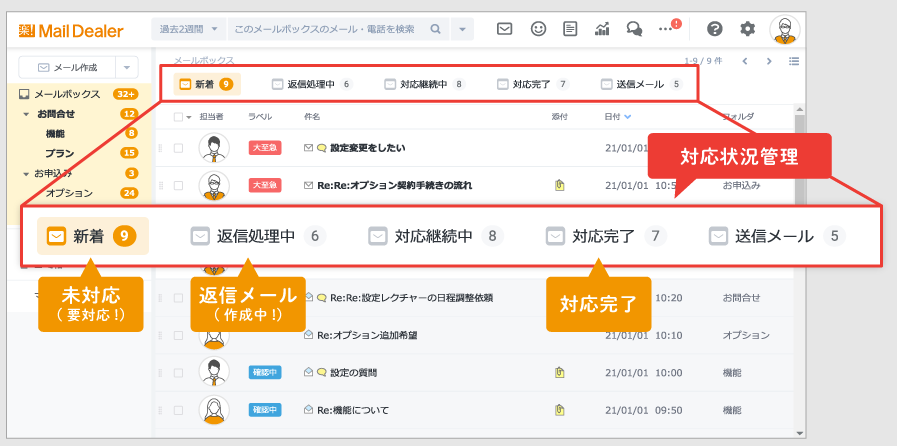Open the advanced search dropdown arrow
The height and width of the screenshot is (446, 897).
pos(462,29)
